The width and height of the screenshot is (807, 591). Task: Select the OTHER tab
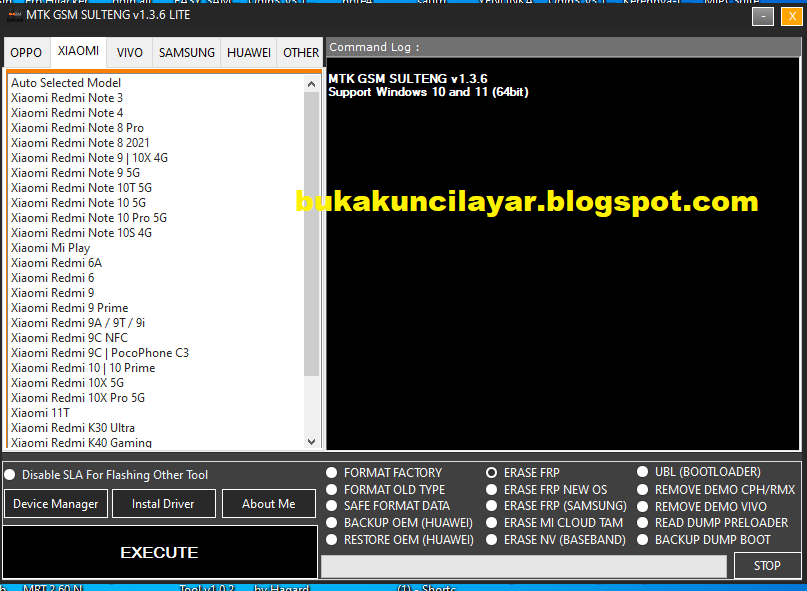coord(301,53)
